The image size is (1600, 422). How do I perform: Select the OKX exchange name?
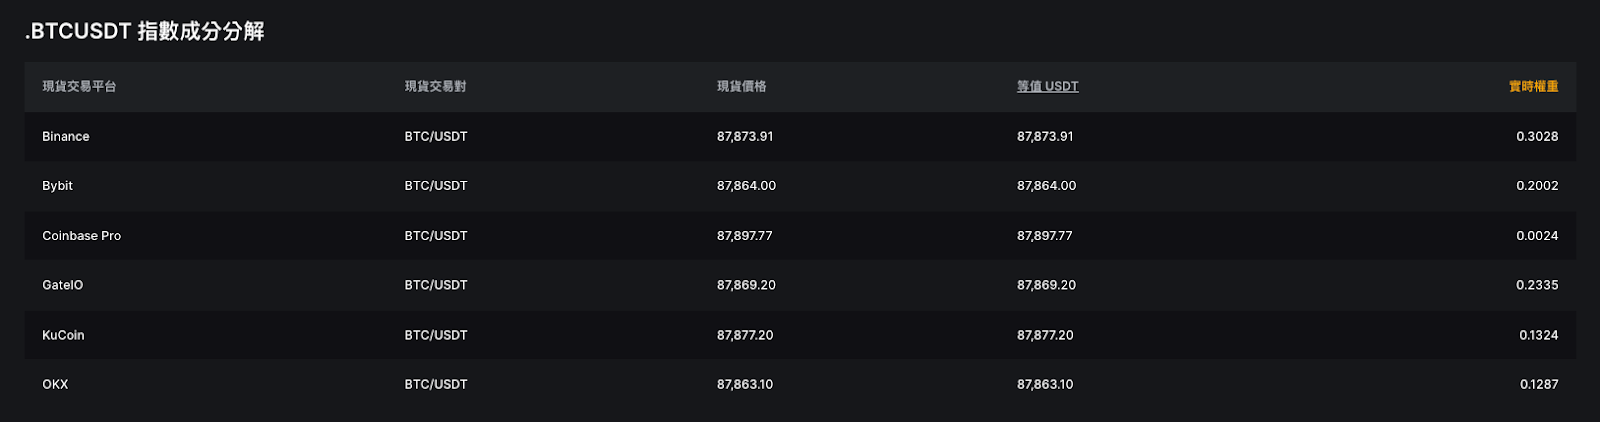[x=55, y=384]
